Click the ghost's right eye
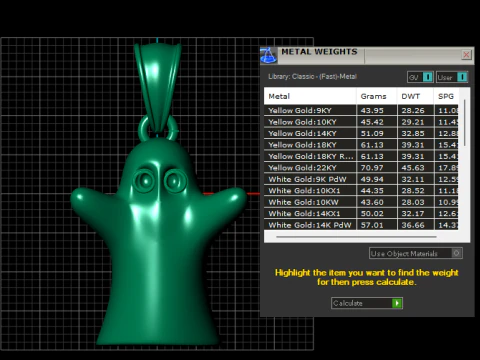 tap(174, 182)
